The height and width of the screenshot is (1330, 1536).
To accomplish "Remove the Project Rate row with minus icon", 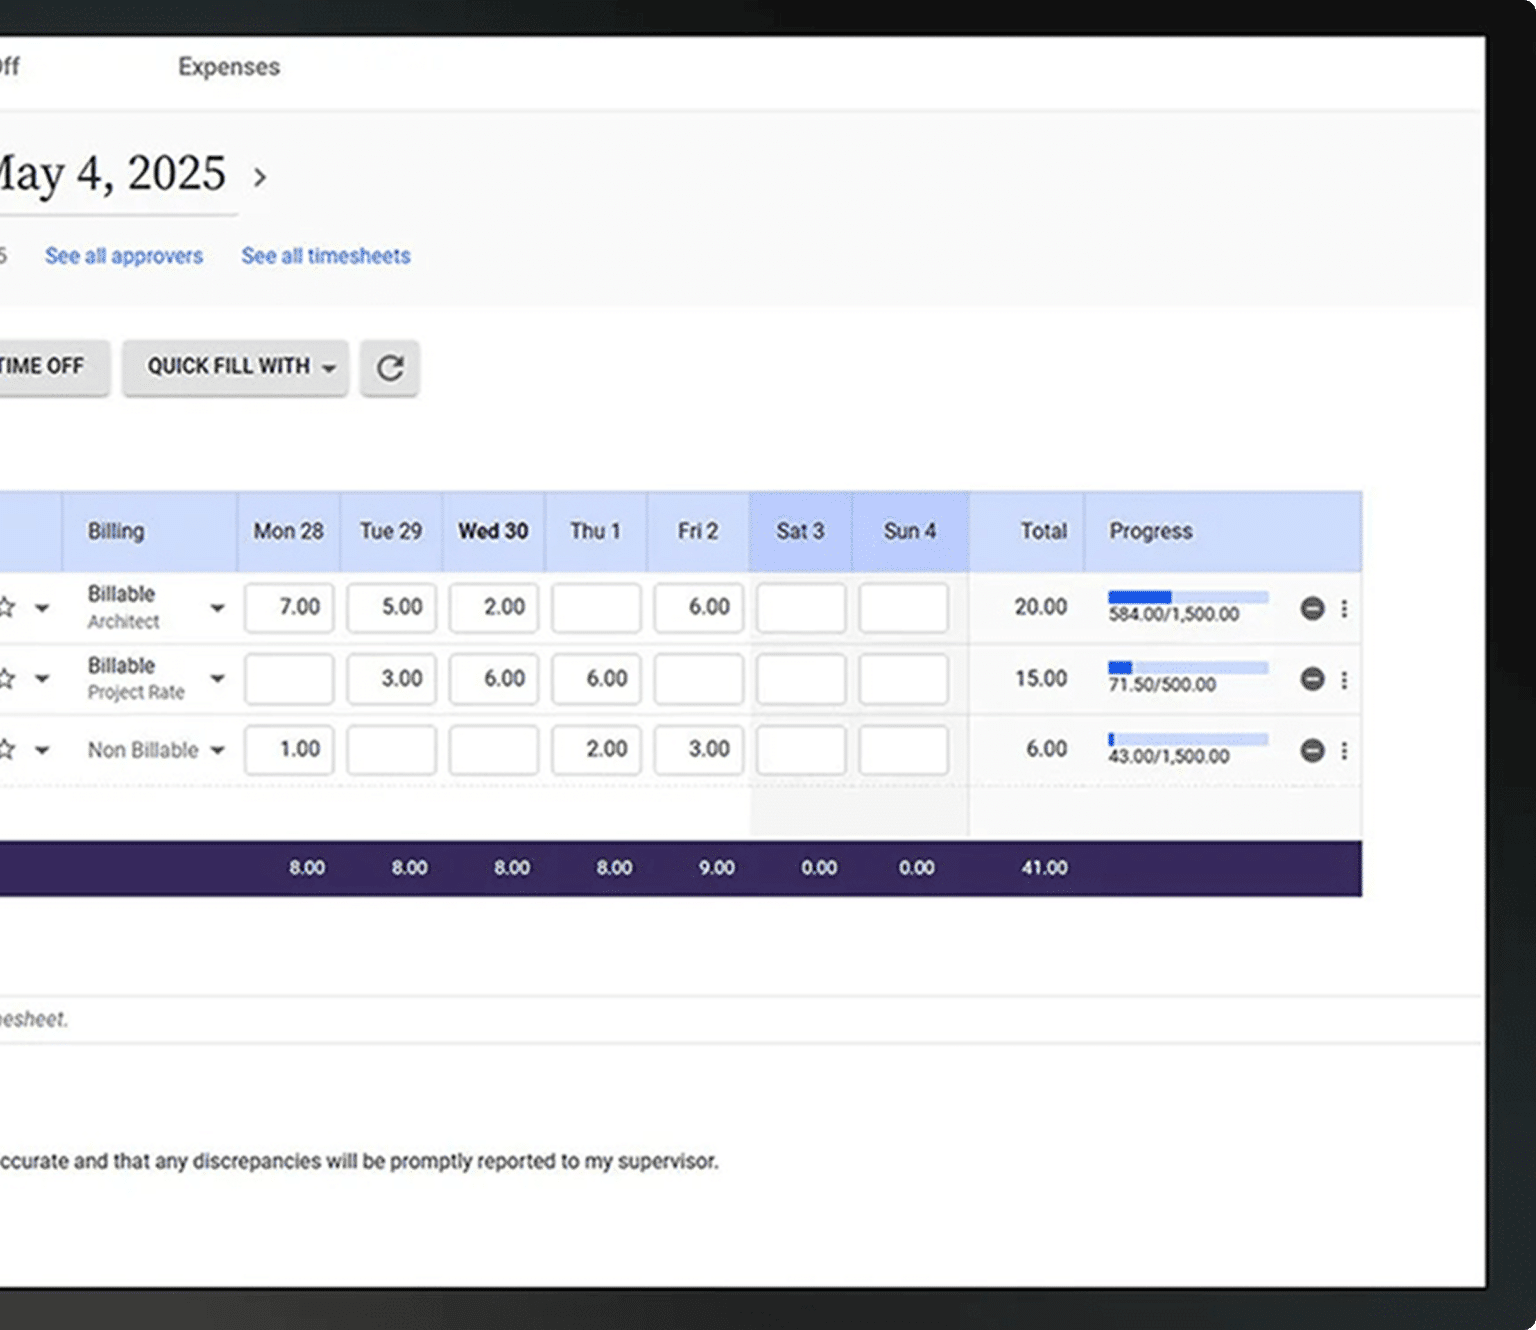I will coord(1312,679).
